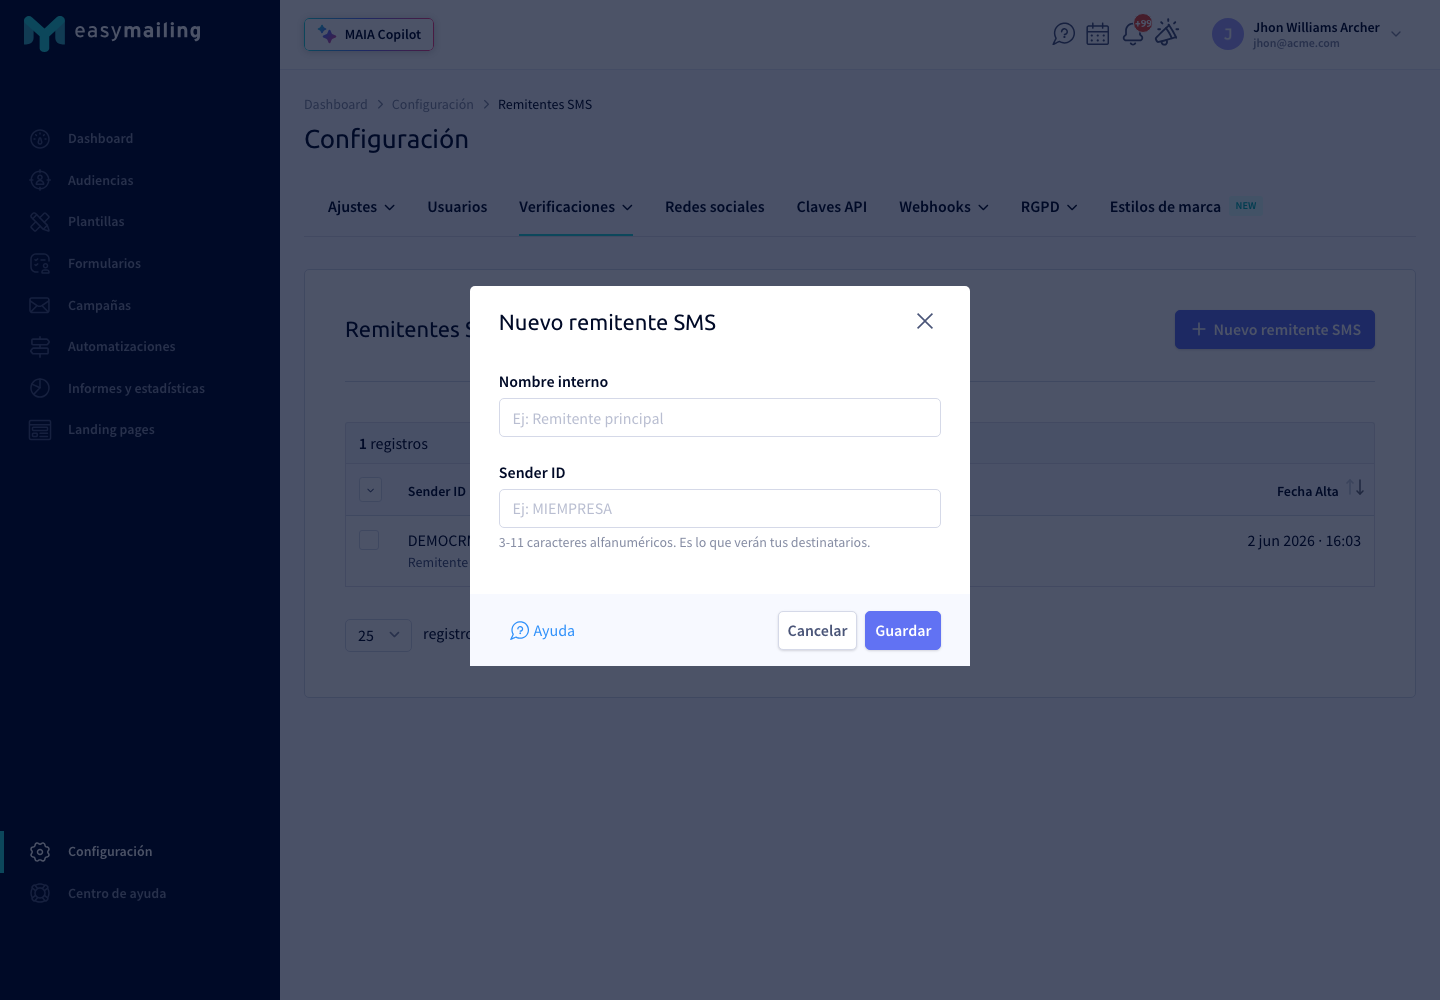Focus the Nombre interno input field
The image size is (1440, 1000).
[x=720, y=418]
